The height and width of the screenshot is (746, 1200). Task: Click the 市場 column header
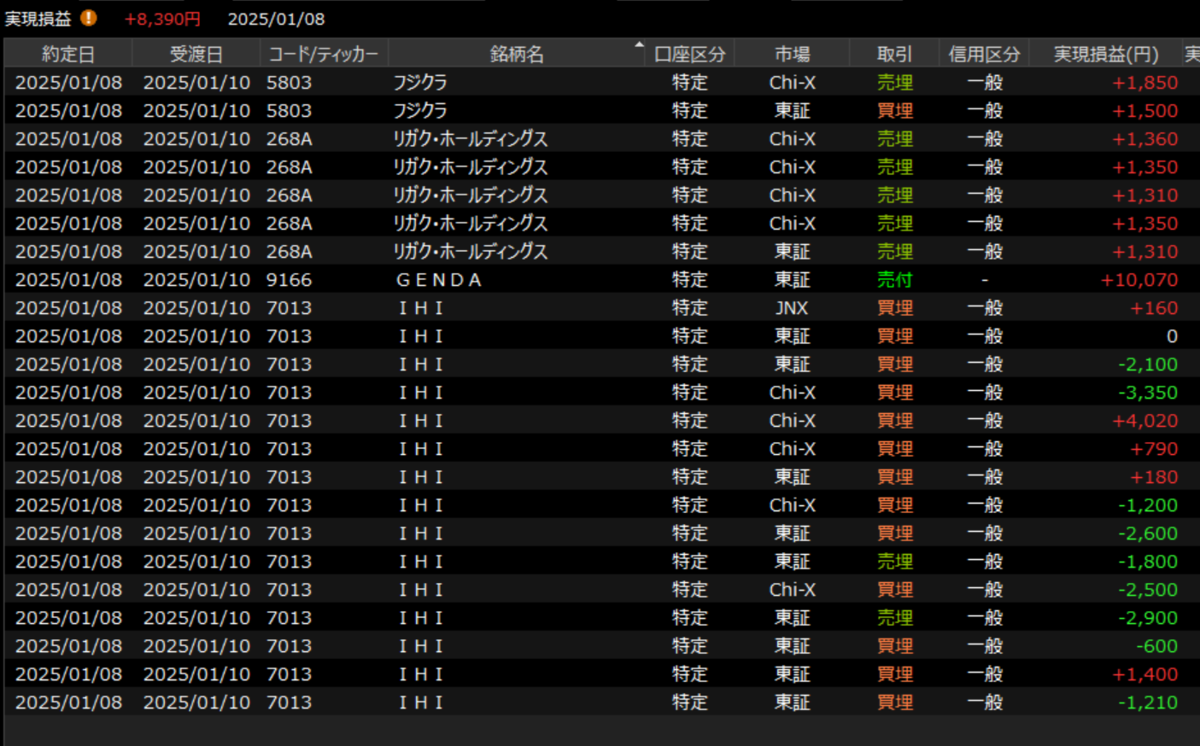click(x=792, y=54)
